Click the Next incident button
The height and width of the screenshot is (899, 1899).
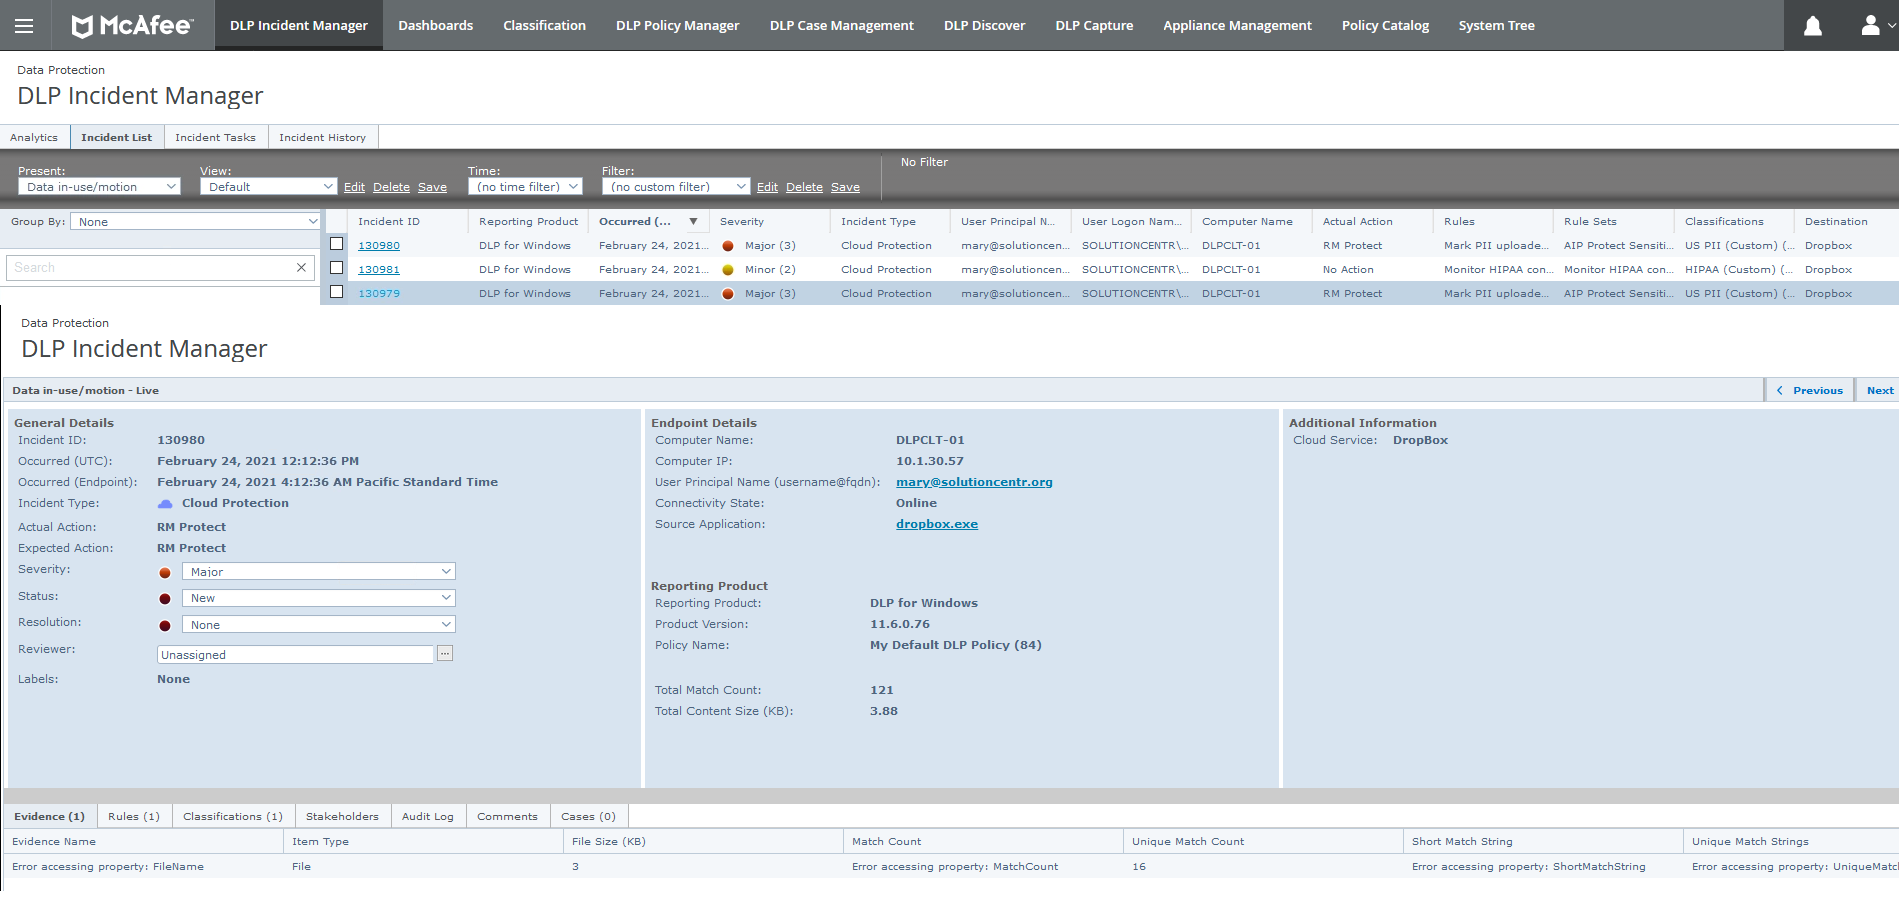pos(1879,391)
